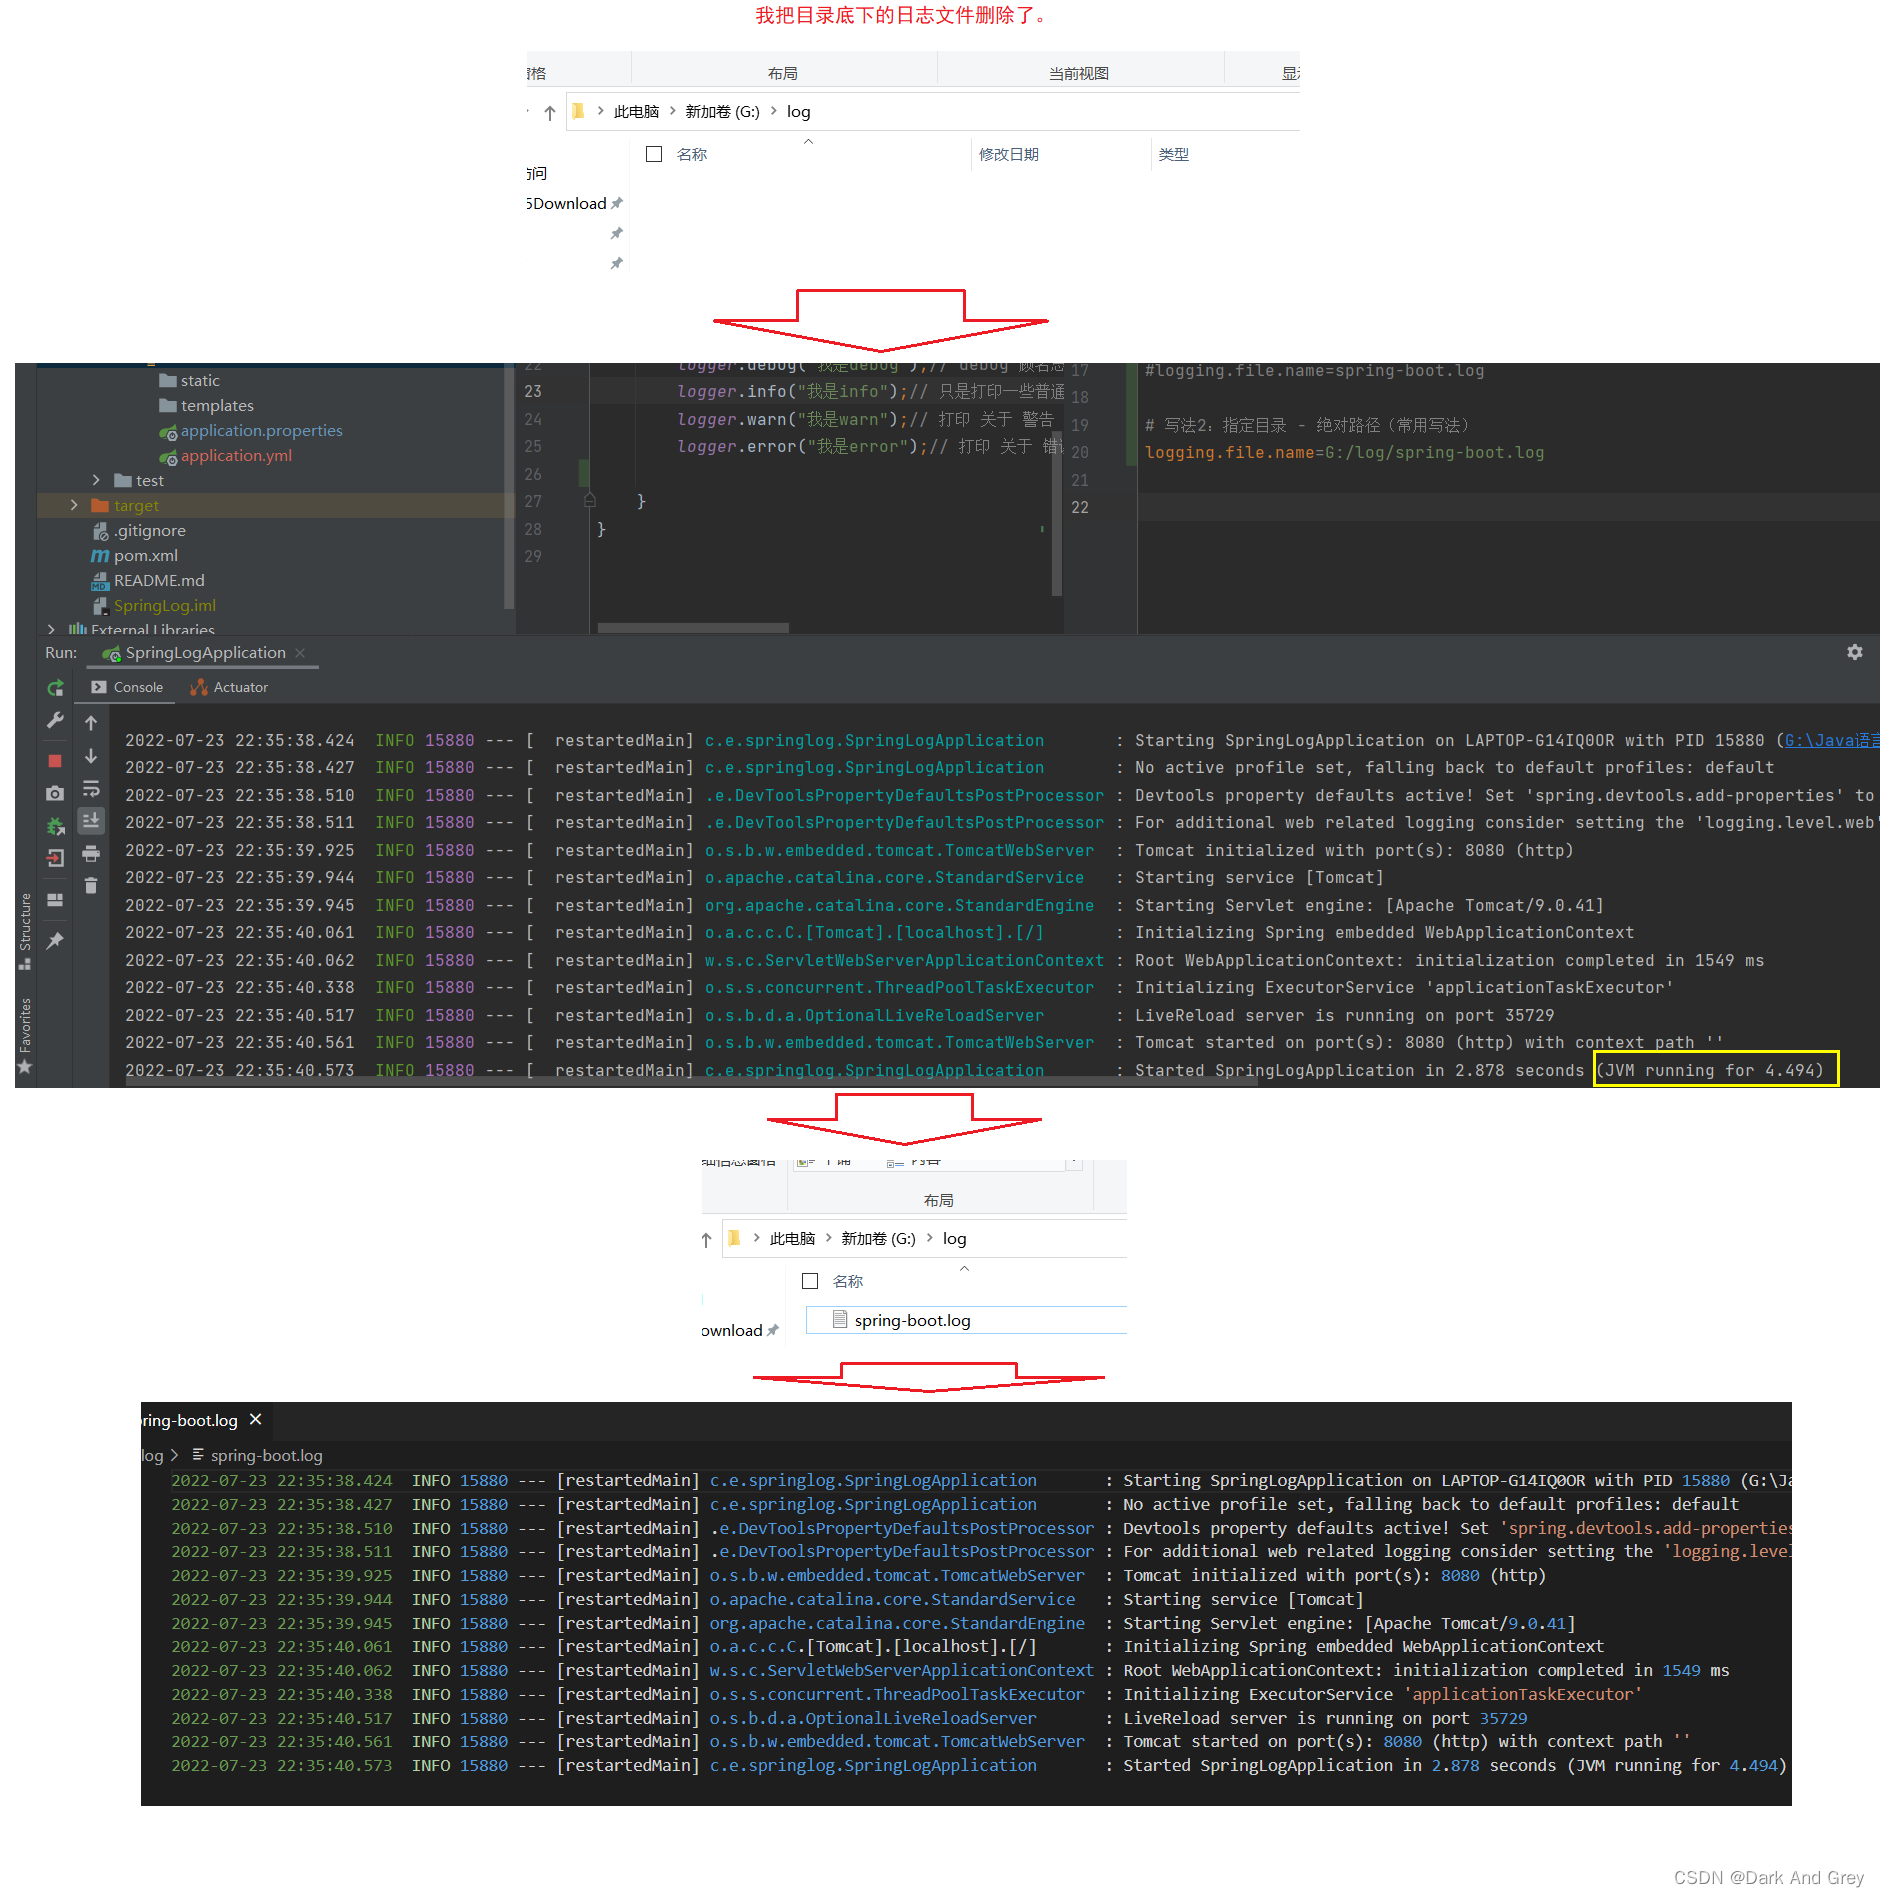Click the green bug attach-debugger icon

(x=56, y=826)
